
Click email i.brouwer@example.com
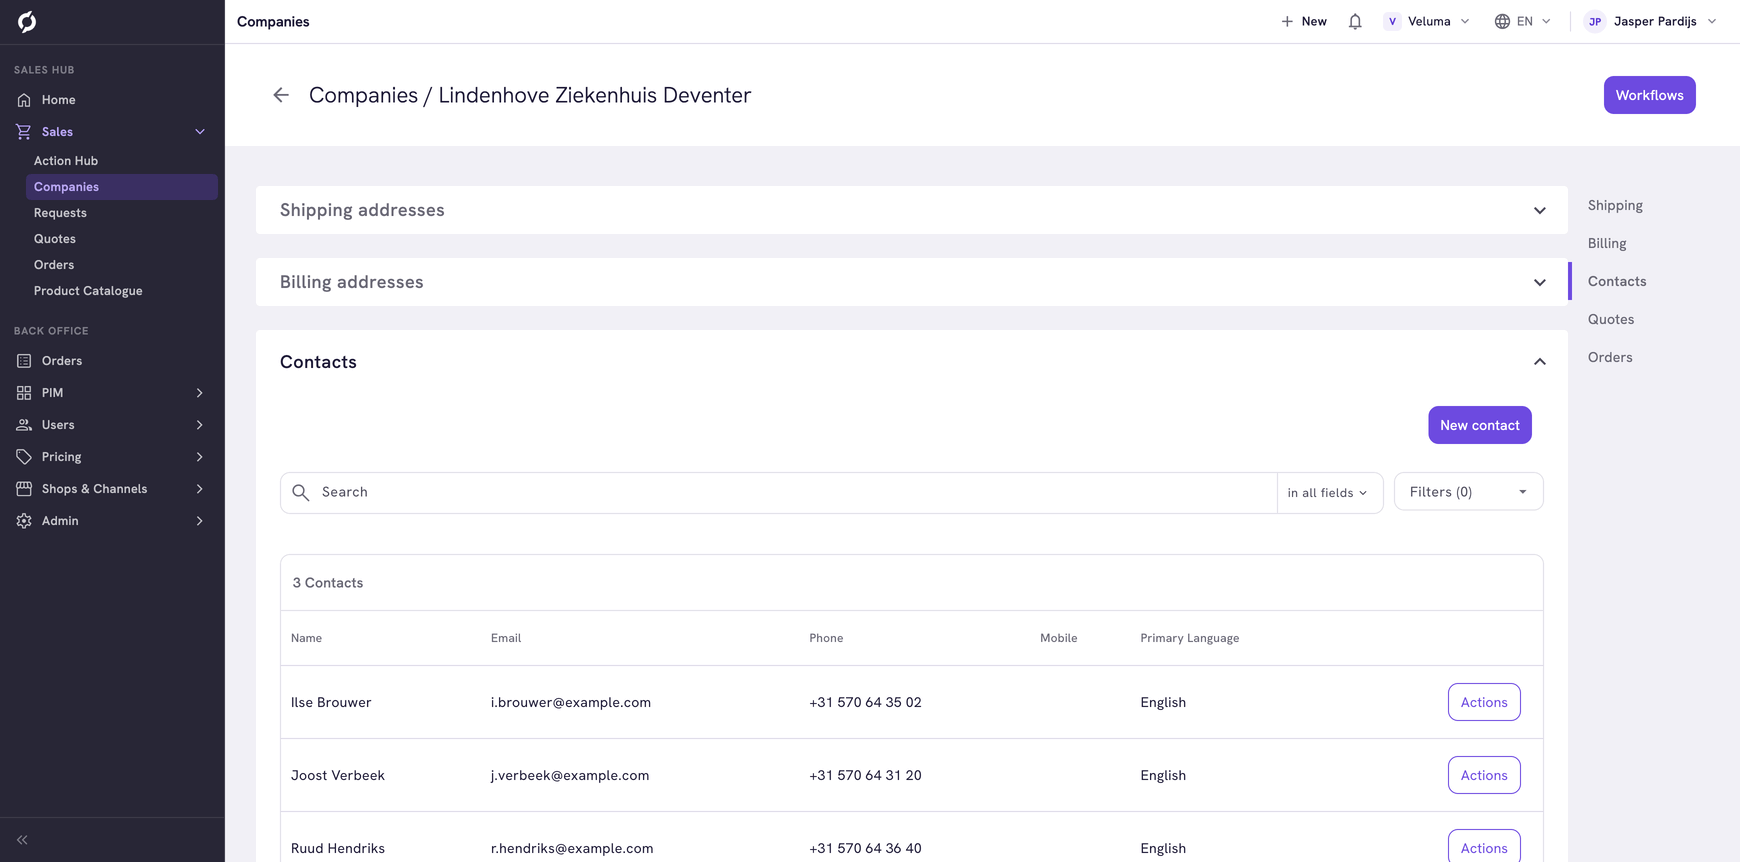(571, 702)
